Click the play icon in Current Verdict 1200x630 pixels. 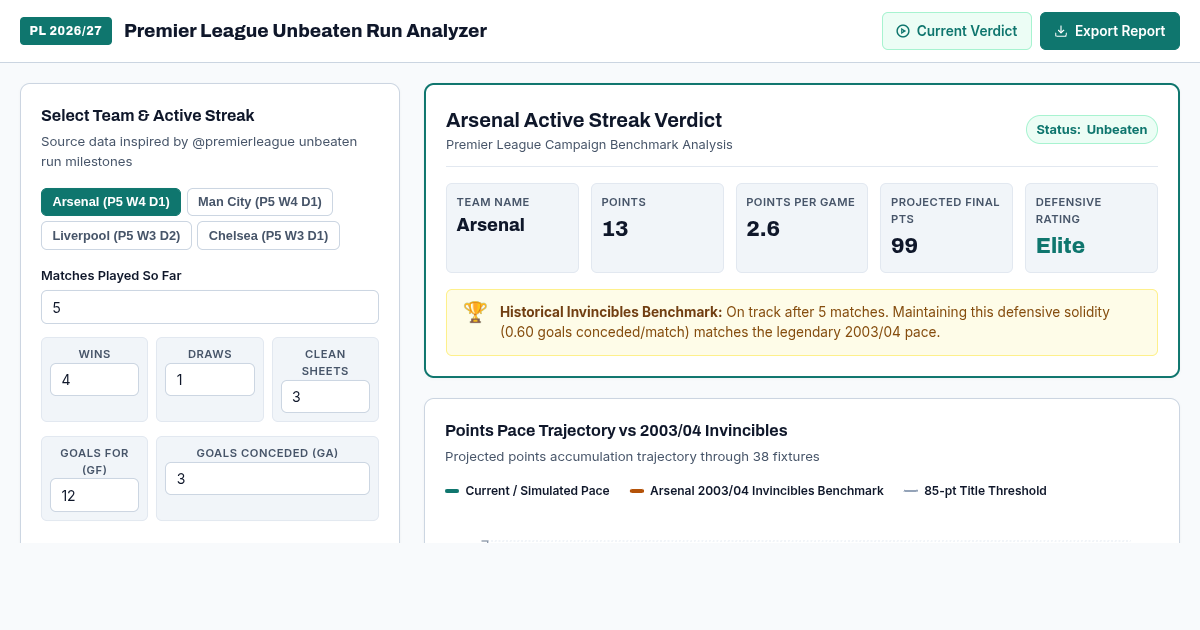[x=903, y=31]
